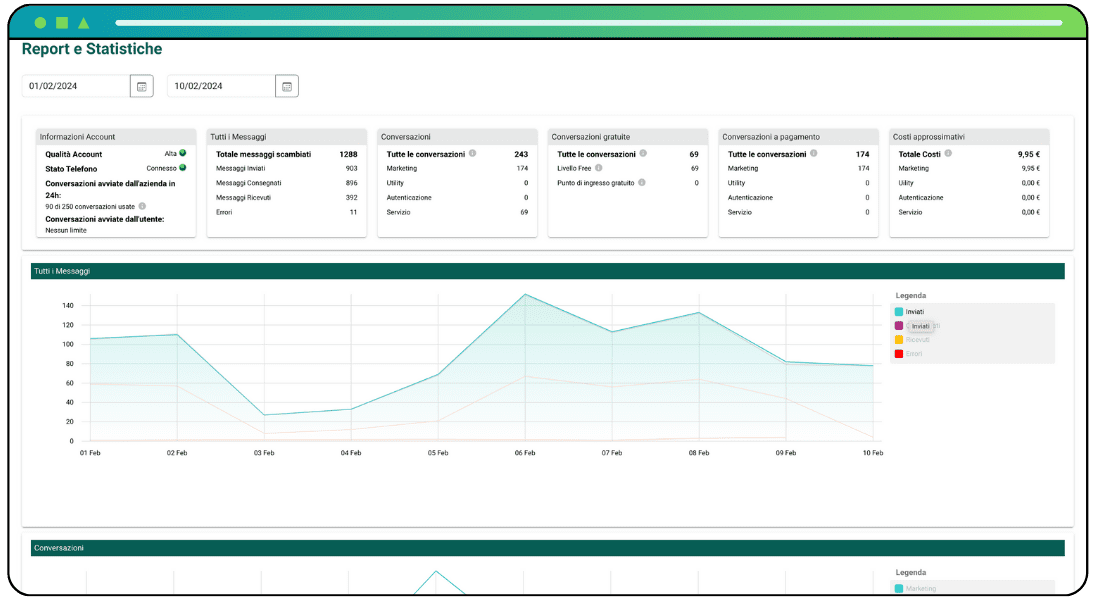Click the 'Messaggi Ricevuti' row
The image size is (1100, 600).
[286, 198]
